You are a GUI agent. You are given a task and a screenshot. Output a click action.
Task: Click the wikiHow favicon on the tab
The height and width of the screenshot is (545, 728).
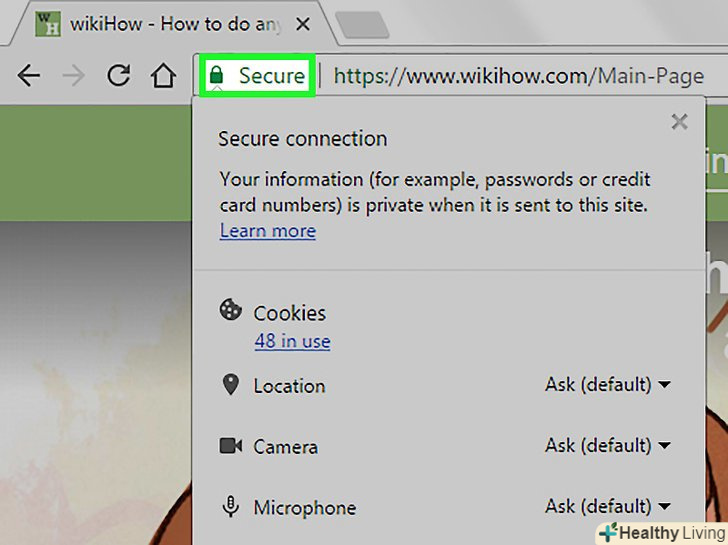coord(48,24)
